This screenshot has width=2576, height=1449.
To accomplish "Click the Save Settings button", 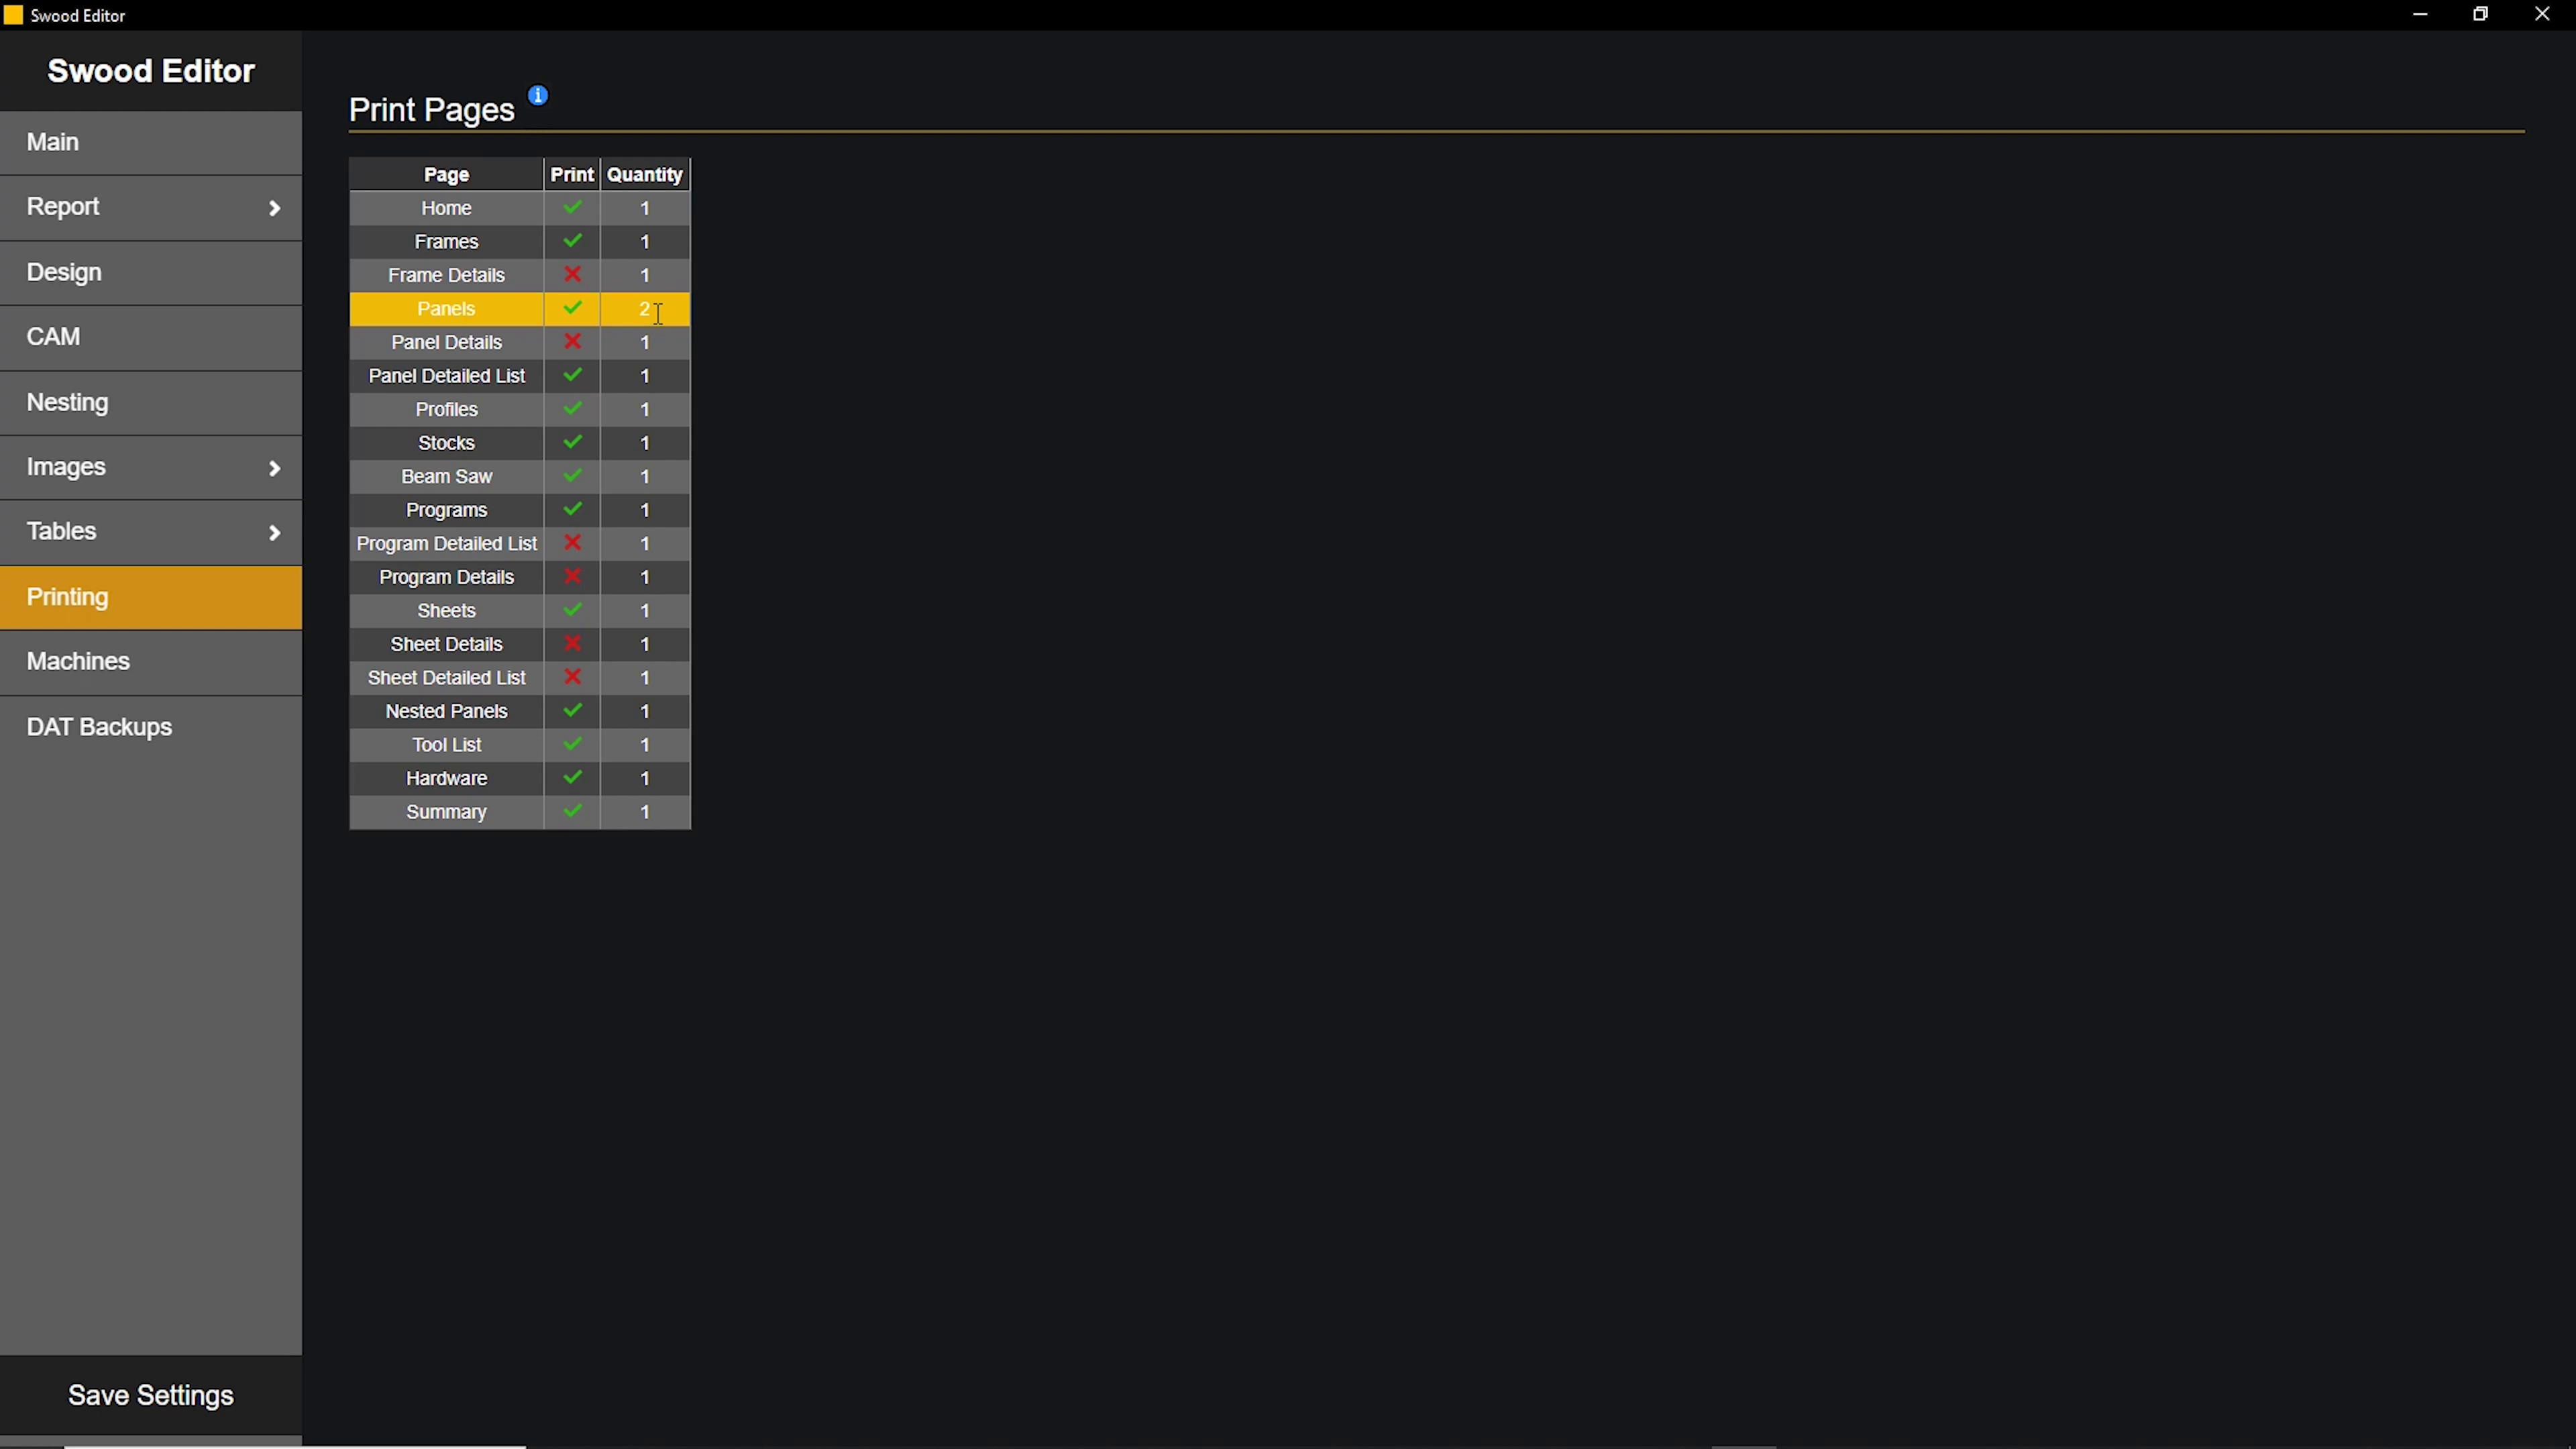I will pyautogui.click(x=150, y=1395).
